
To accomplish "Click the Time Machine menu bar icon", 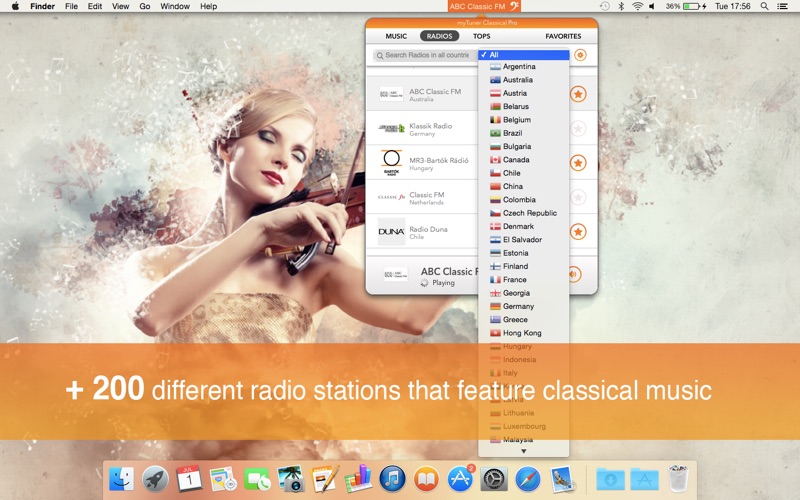I will pos(605,6).
